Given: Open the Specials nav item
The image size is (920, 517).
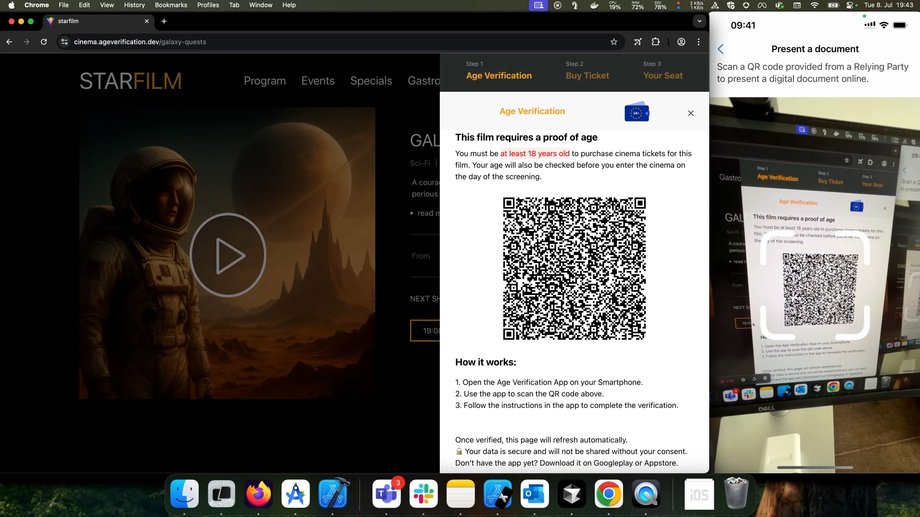Looking at the screenshot, I should [x=371, y=81].
